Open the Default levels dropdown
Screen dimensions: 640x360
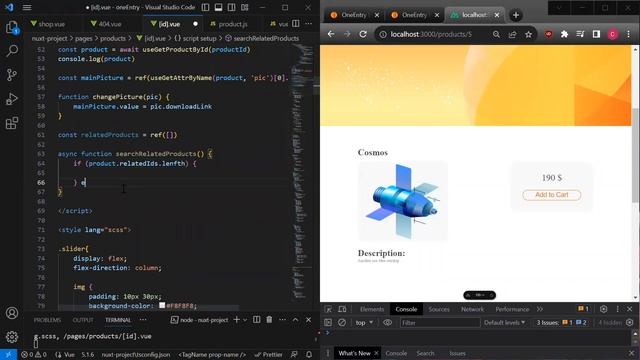(x=504, y=322)
